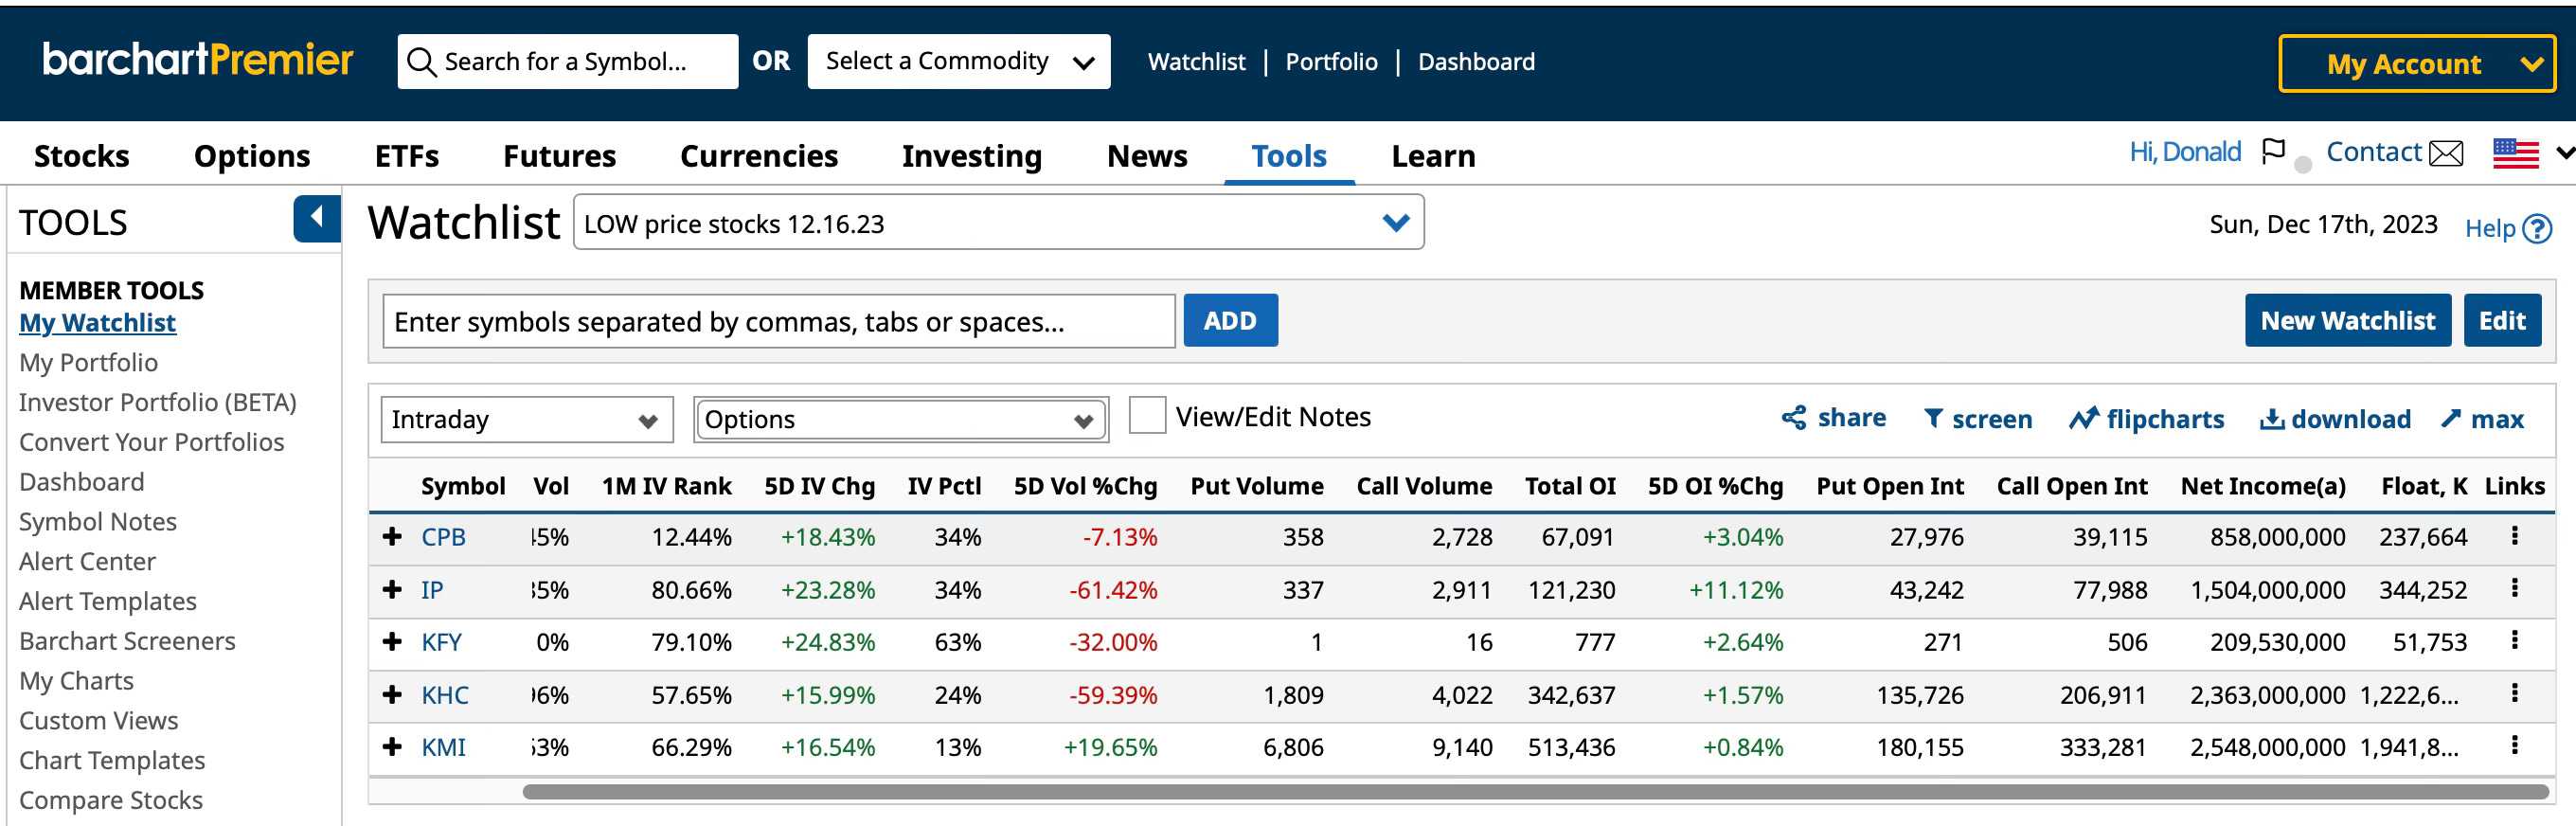Maximize the table with max
This screenshot has height=826, width=2576.
tap(2482, 419)
